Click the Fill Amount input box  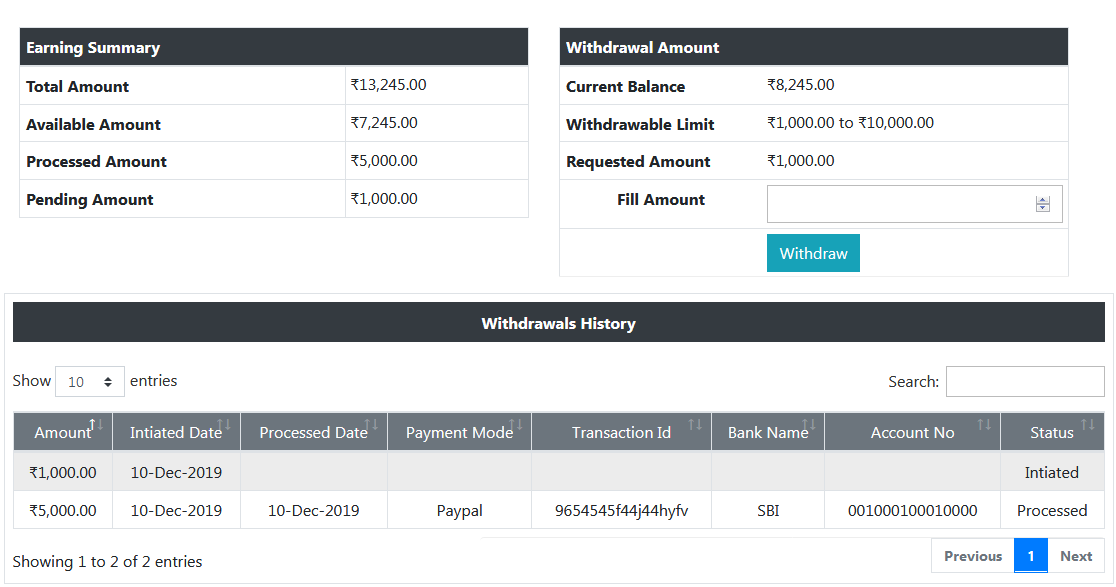tap(900, 203)
